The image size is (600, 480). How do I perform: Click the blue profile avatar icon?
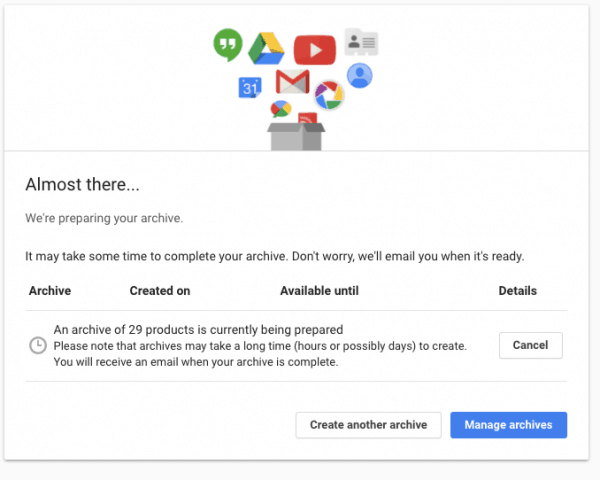(359, 75)
